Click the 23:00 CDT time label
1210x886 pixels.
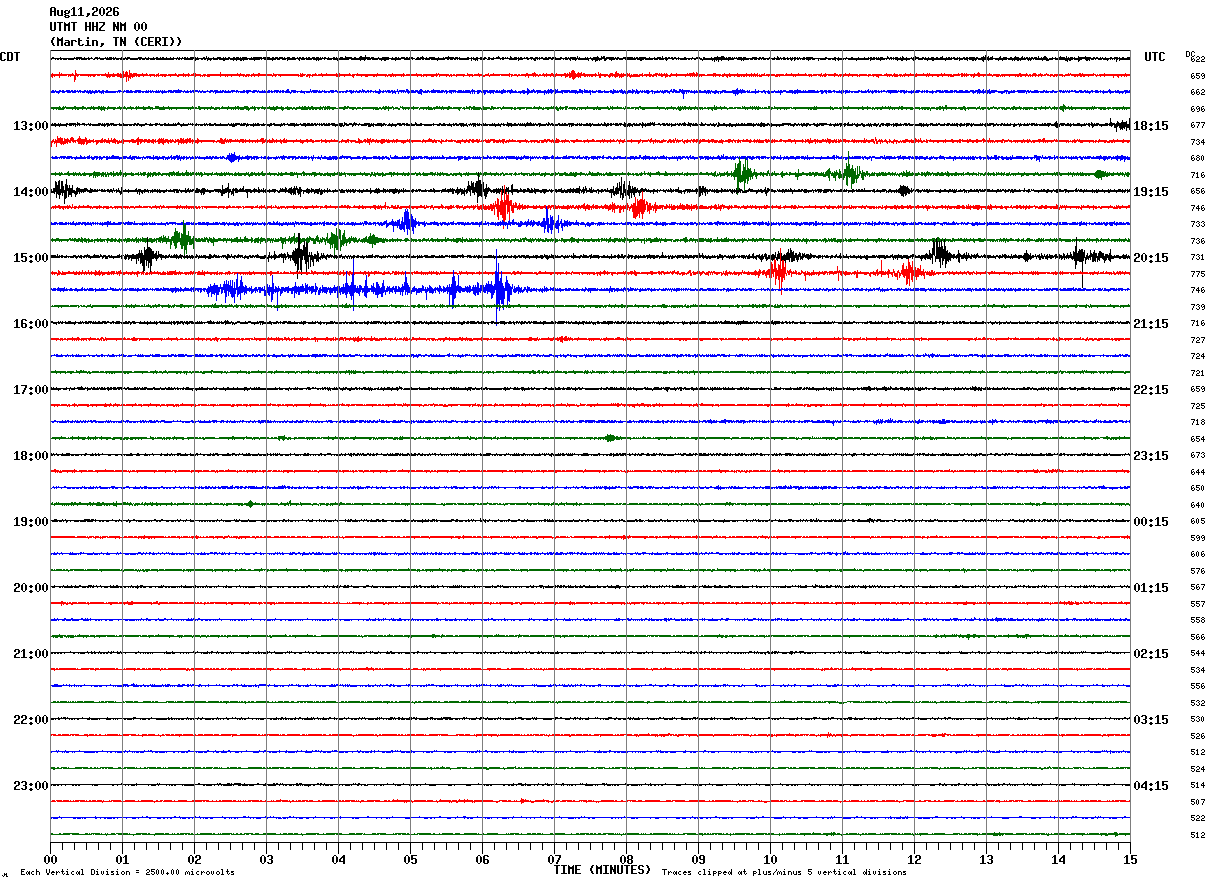tap(30, 786)
